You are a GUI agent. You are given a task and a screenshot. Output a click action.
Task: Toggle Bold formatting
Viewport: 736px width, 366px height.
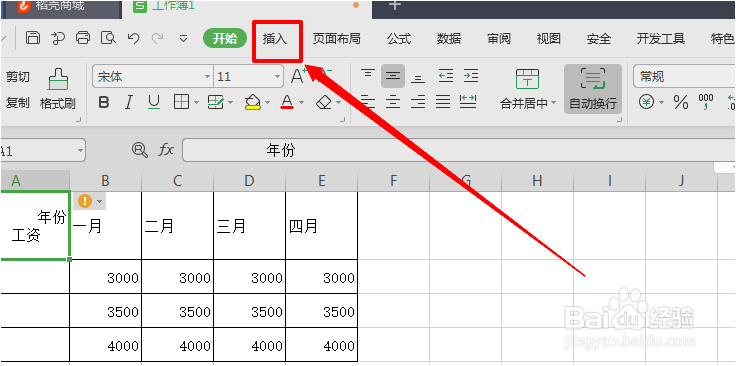(104, 102)
